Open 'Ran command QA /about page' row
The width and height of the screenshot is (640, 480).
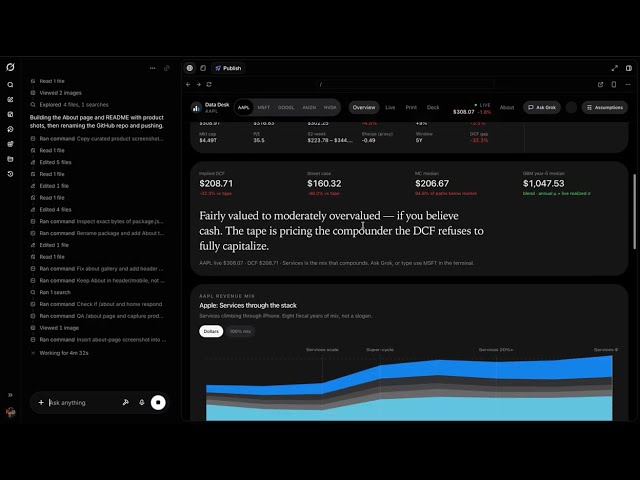[98, 316]
